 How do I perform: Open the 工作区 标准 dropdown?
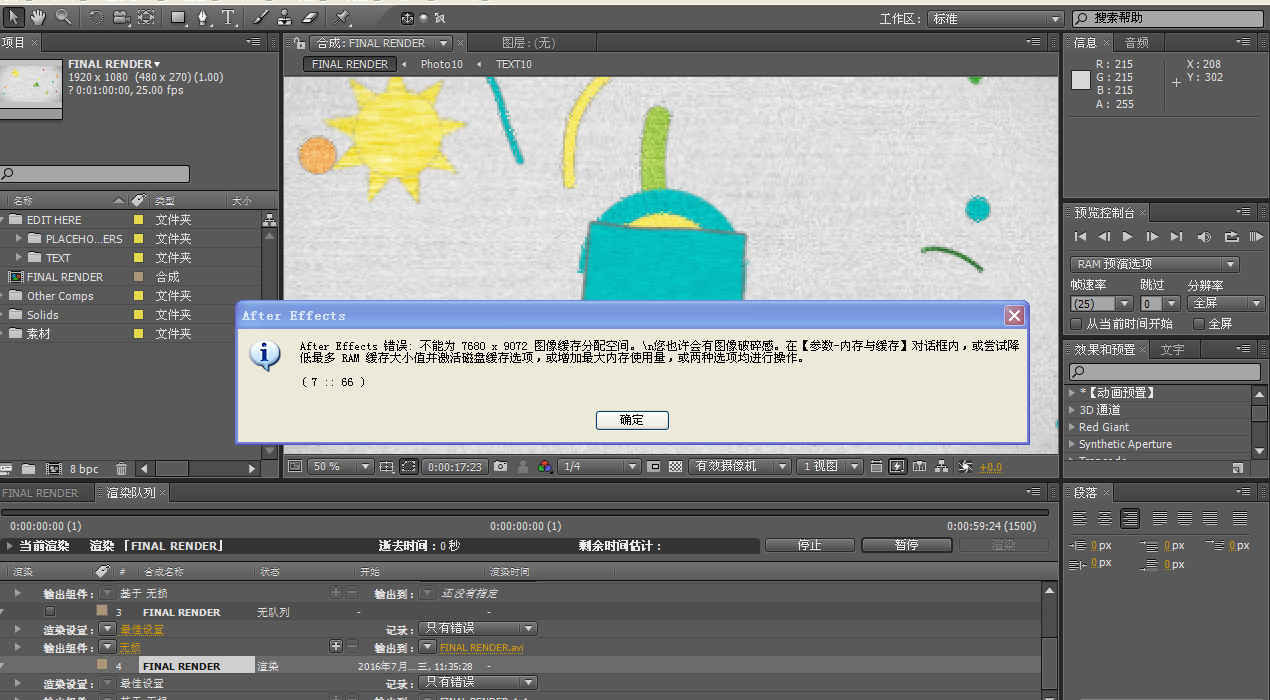(x=997, y=19)
